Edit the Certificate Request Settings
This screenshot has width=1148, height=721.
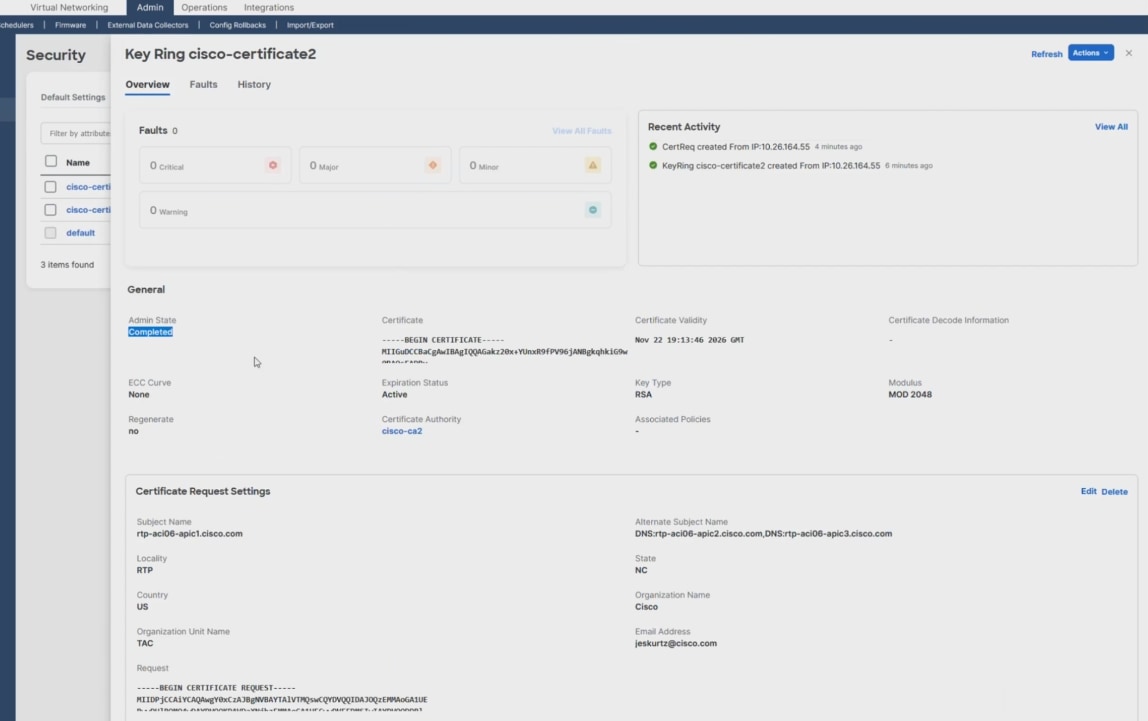(x=1088, y=491)
